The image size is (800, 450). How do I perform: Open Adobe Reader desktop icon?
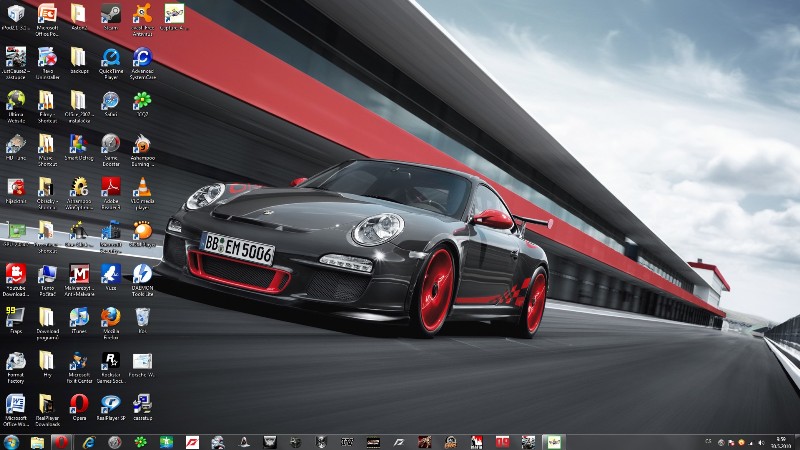pos(110,186)
